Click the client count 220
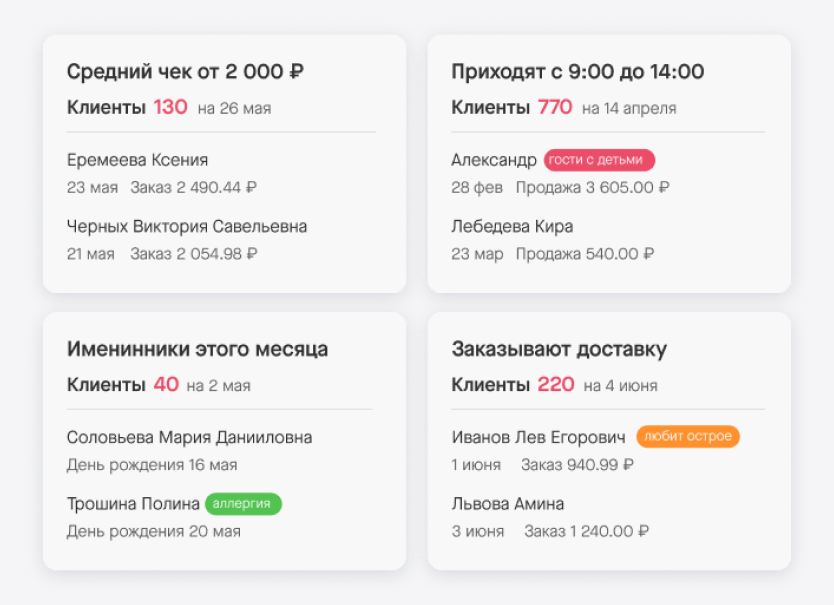Image resolution: width=834 pixels, height=605 pixels. [555, 384]
